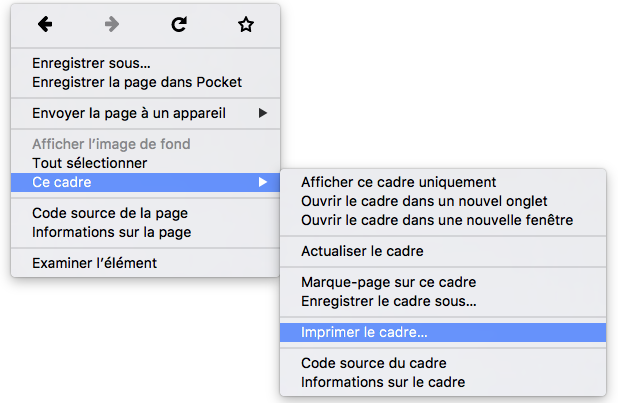Expand the Ce cadre submenu arrow
This screenshot has height=403, width=618.
[263, 182]
